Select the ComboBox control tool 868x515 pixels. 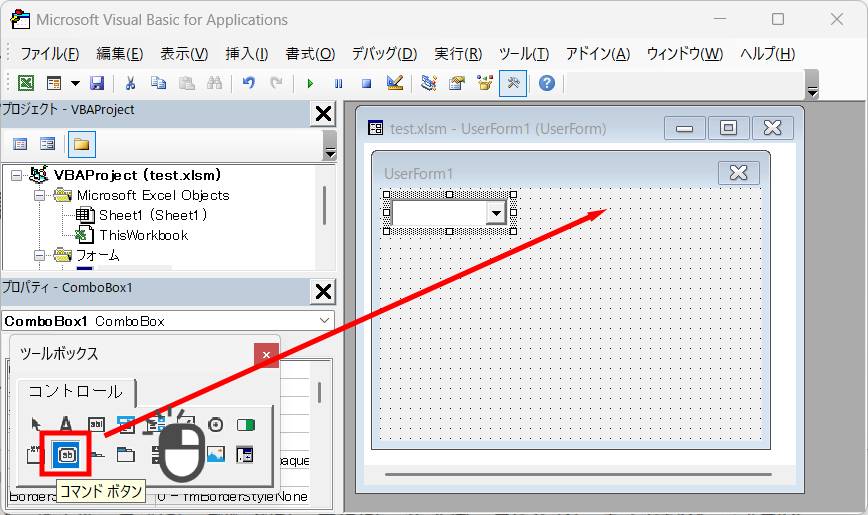coord(126,425)
